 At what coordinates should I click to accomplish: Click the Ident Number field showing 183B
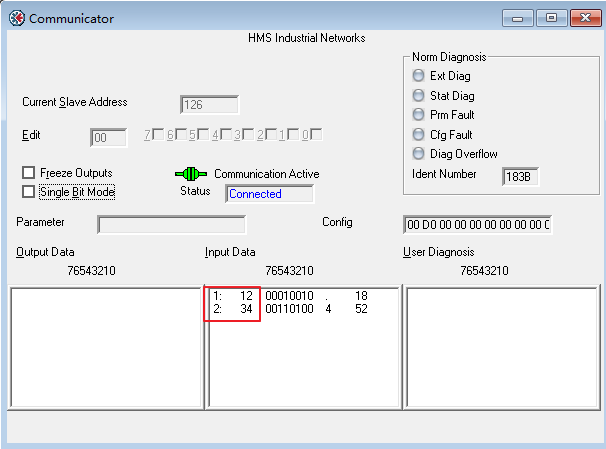pyautogui.click(x=520, y=177)
